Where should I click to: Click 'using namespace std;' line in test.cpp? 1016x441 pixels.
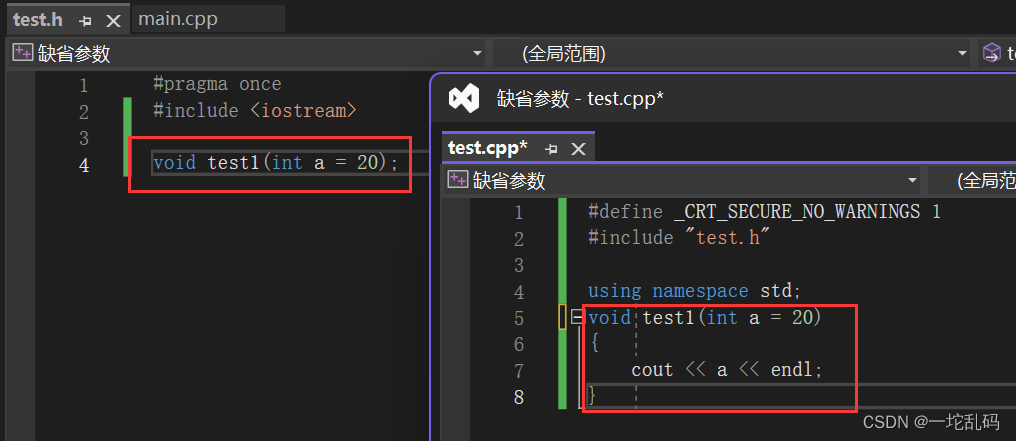[694, 291]
